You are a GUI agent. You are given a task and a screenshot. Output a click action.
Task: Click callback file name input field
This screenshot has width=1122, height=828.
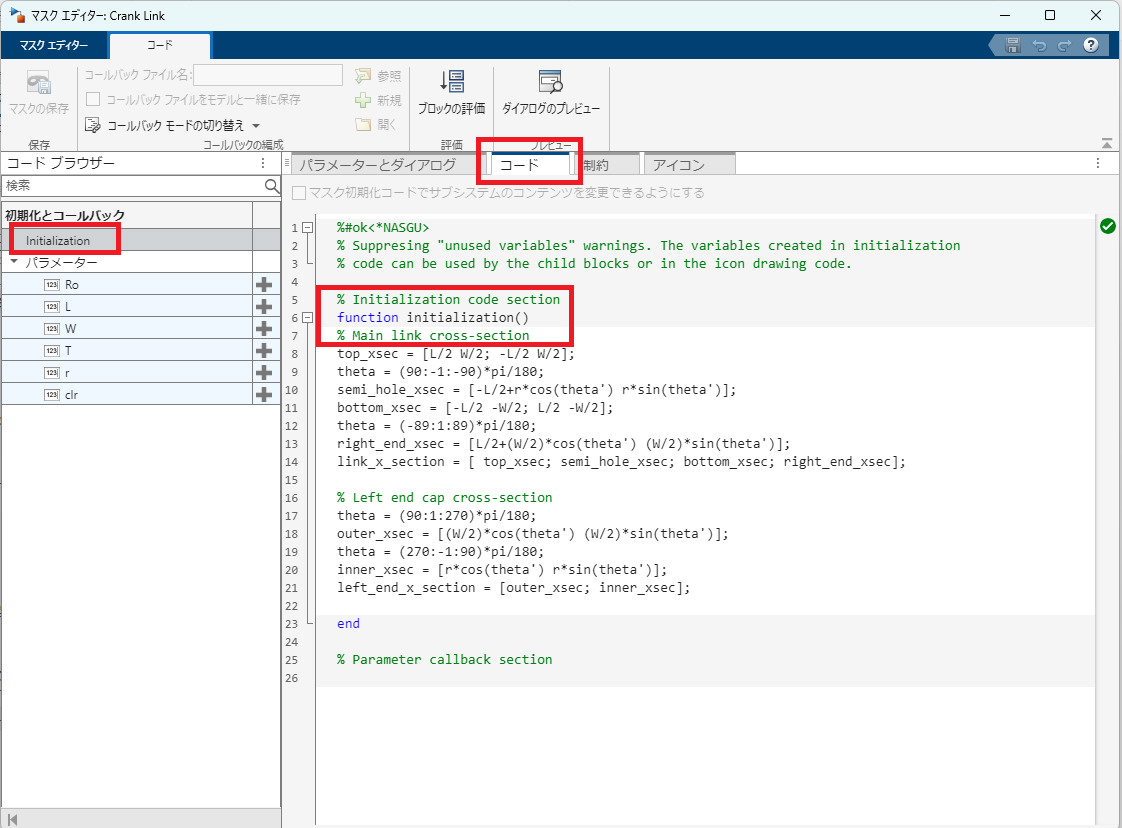click(268, 75)
